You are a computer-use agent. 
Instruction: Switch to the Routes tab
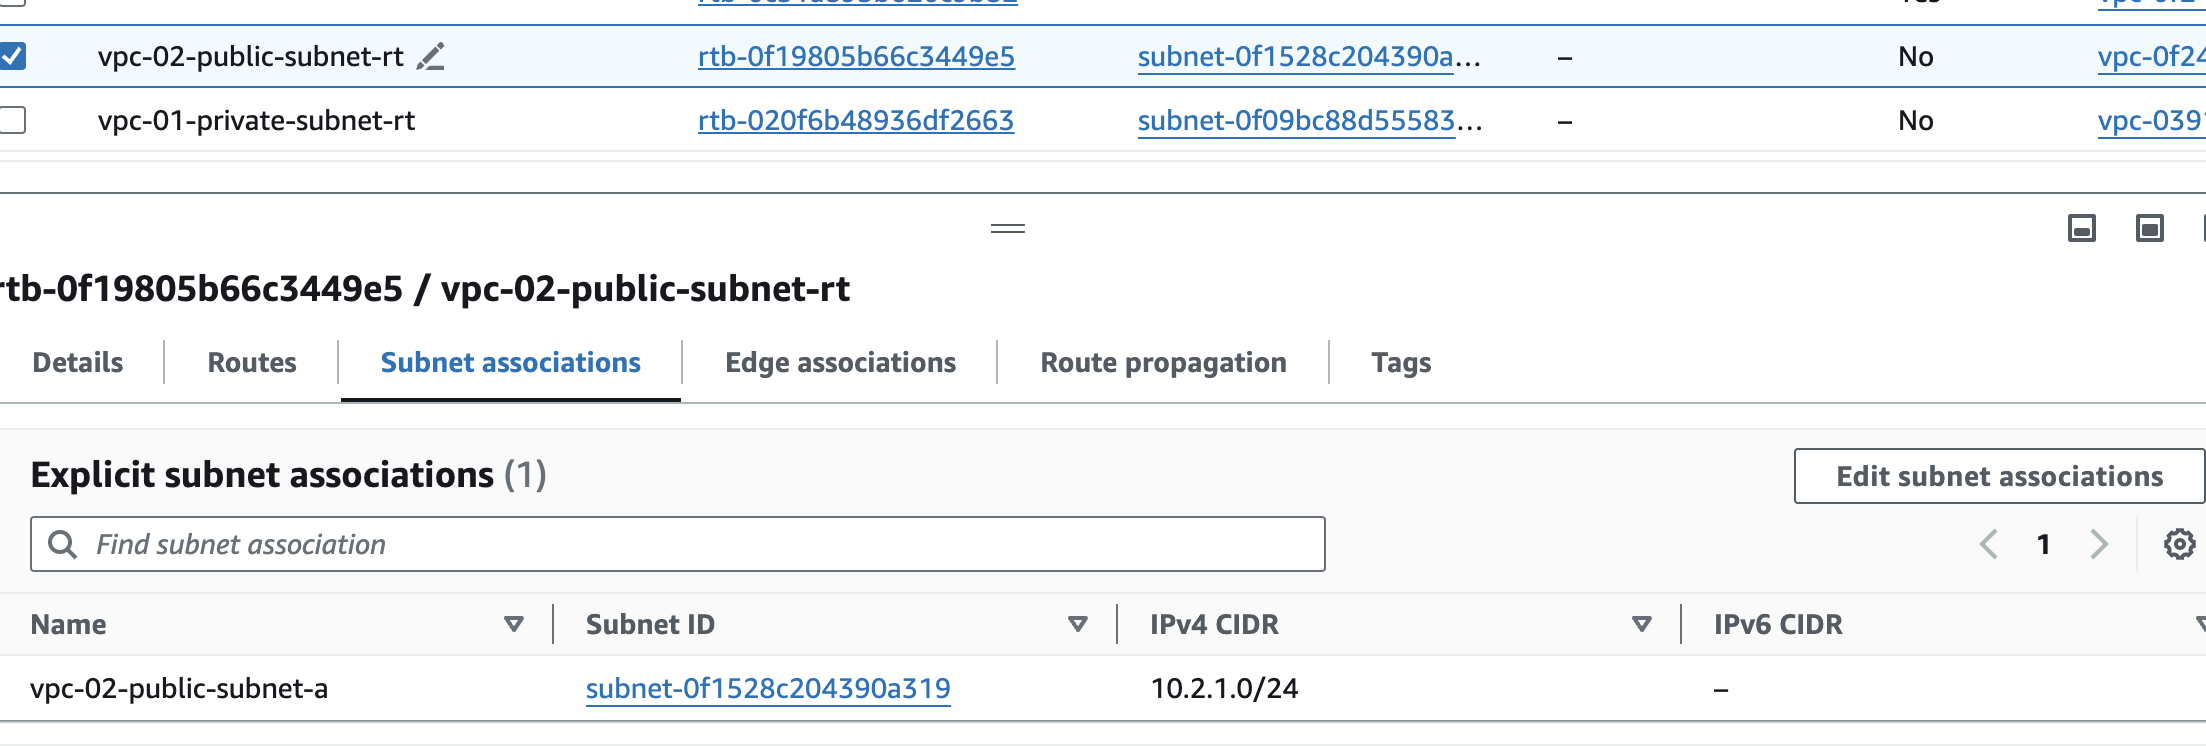(252, 363)
